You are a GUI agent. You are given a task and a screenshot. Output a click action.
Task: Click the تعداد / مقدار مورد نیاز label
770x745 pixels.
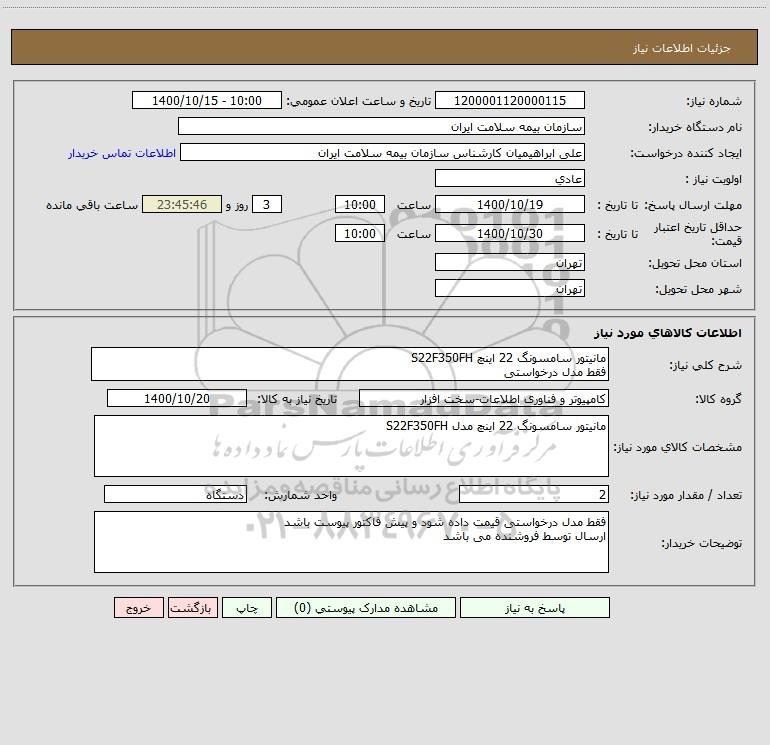click(686, 496)
